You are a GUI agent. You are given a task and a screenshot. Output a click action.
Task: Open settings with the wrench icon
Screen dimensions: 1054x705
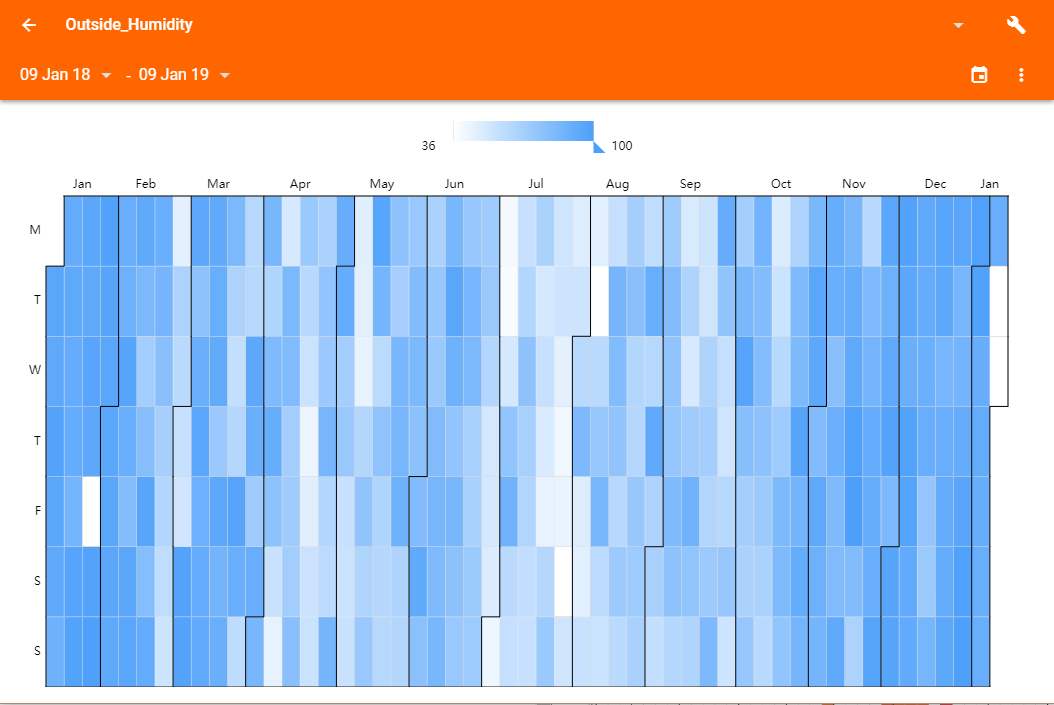[x=1016, y=25]
